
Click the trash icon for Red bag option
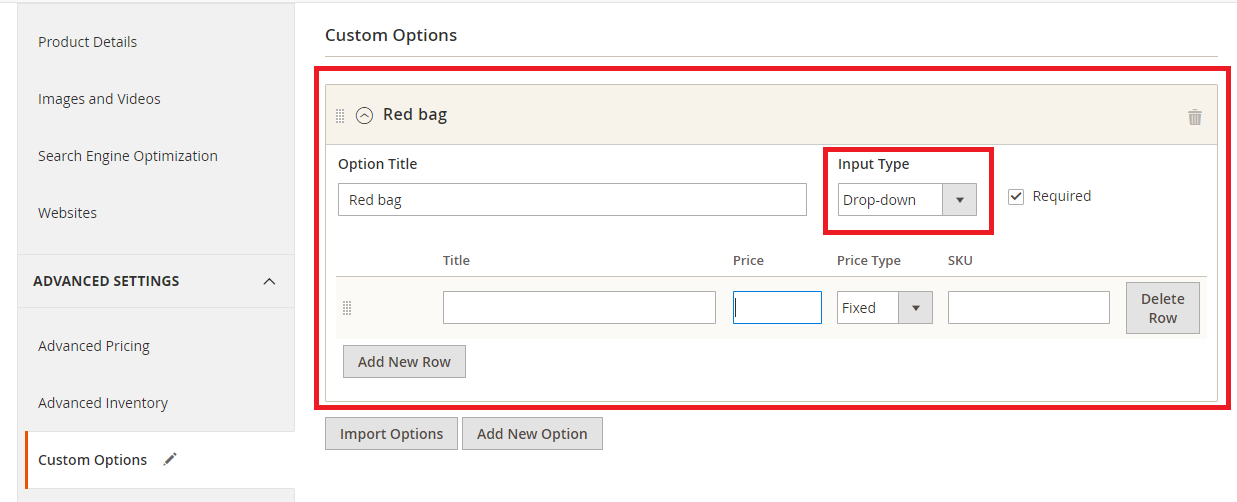pyautogui.click(x=1194, y=117)
